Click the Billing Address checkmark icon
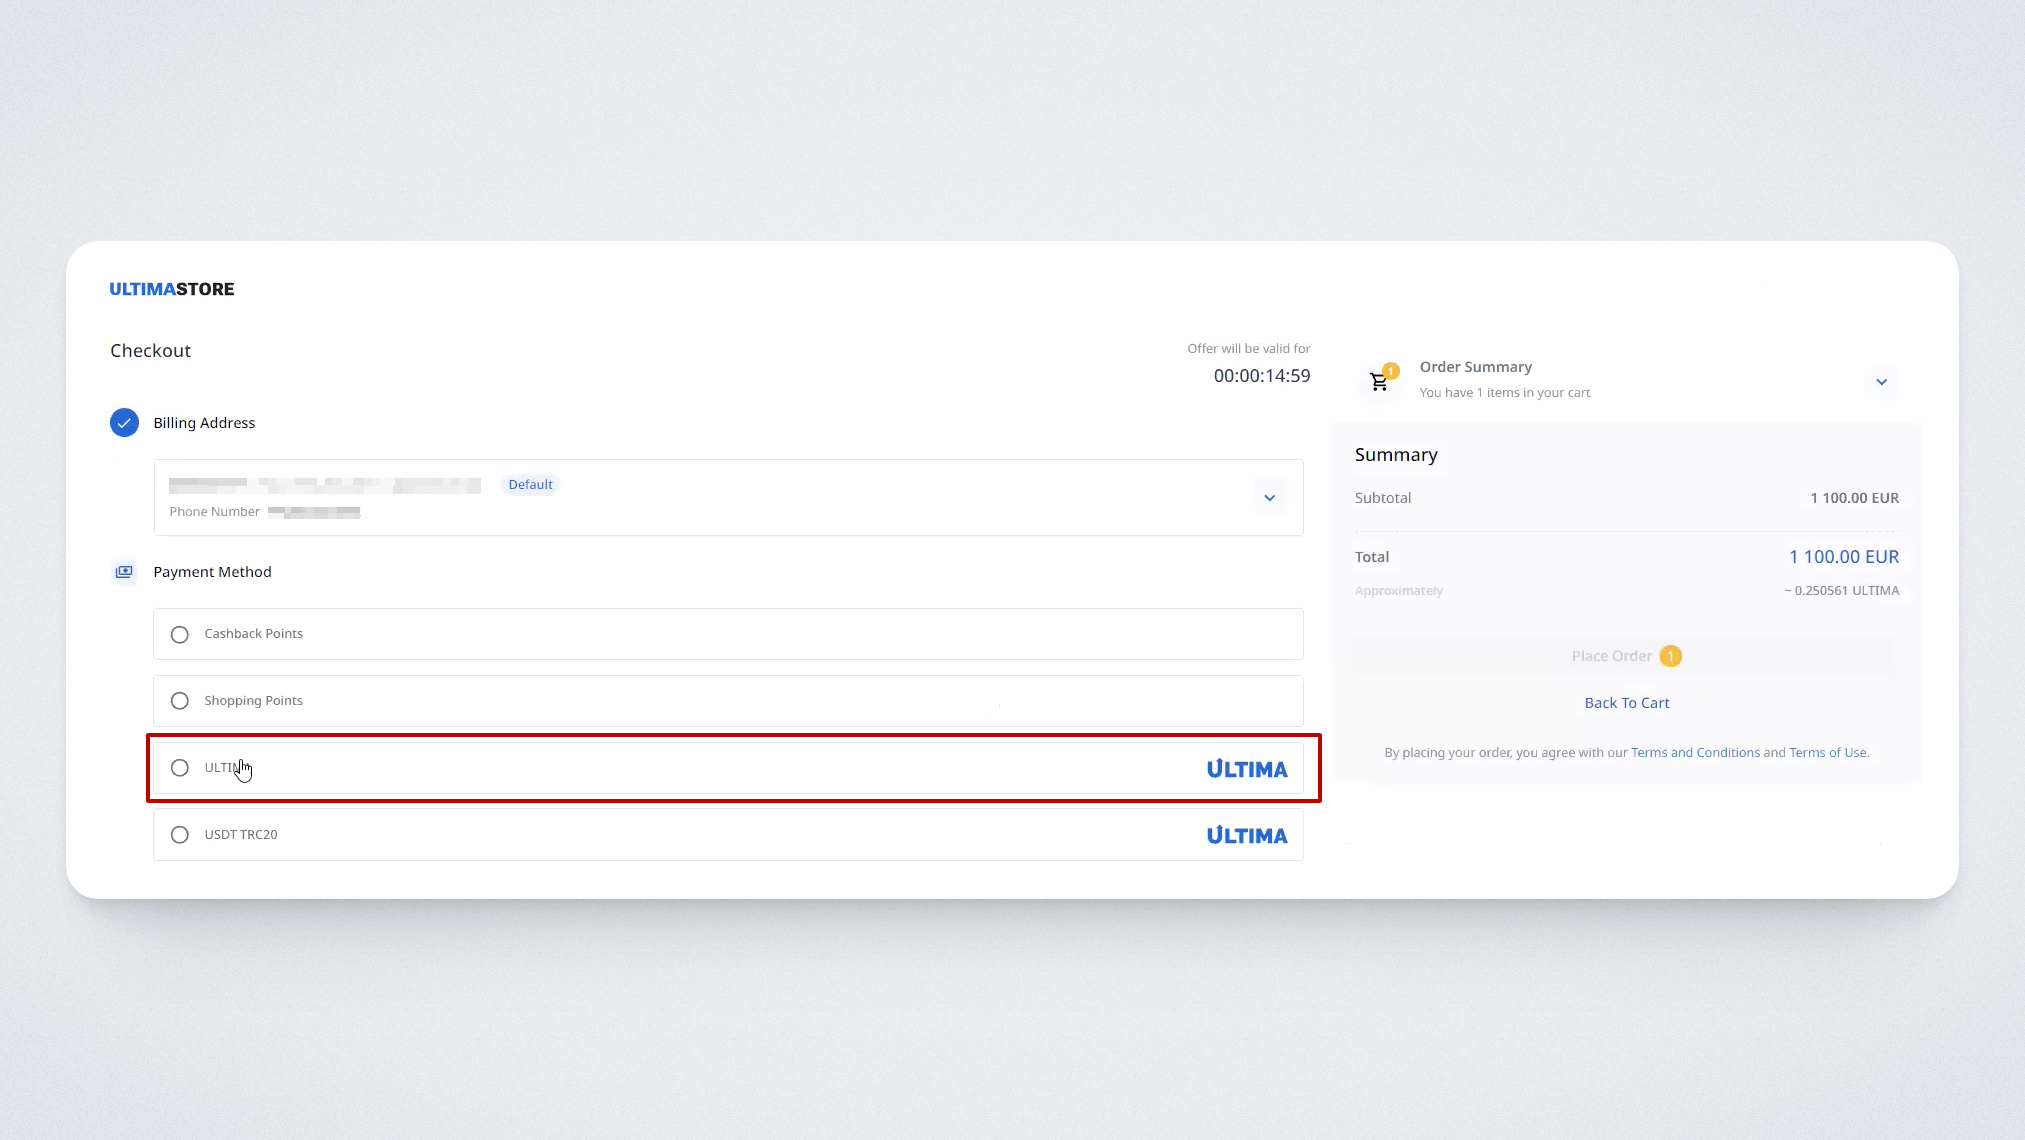The height and width of the screenshot is (1140, 2025). point(124,423)
